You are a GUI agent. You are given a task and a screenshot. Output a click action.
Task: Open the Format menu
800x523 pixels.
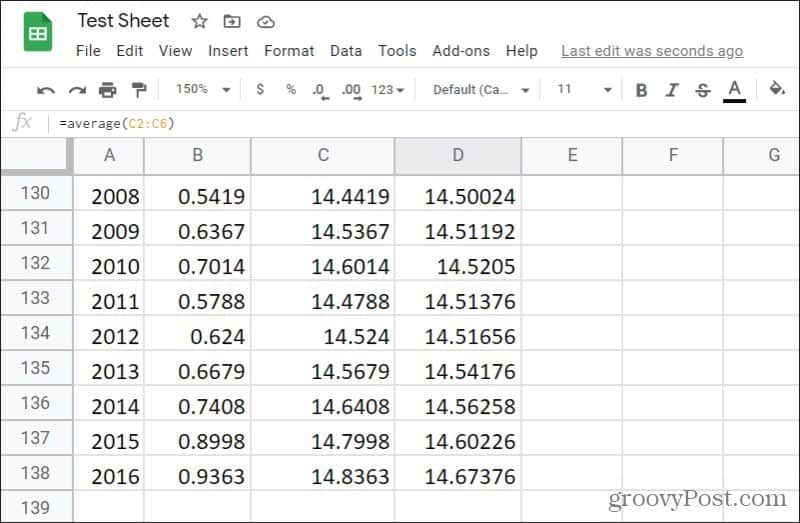point(289,51)
